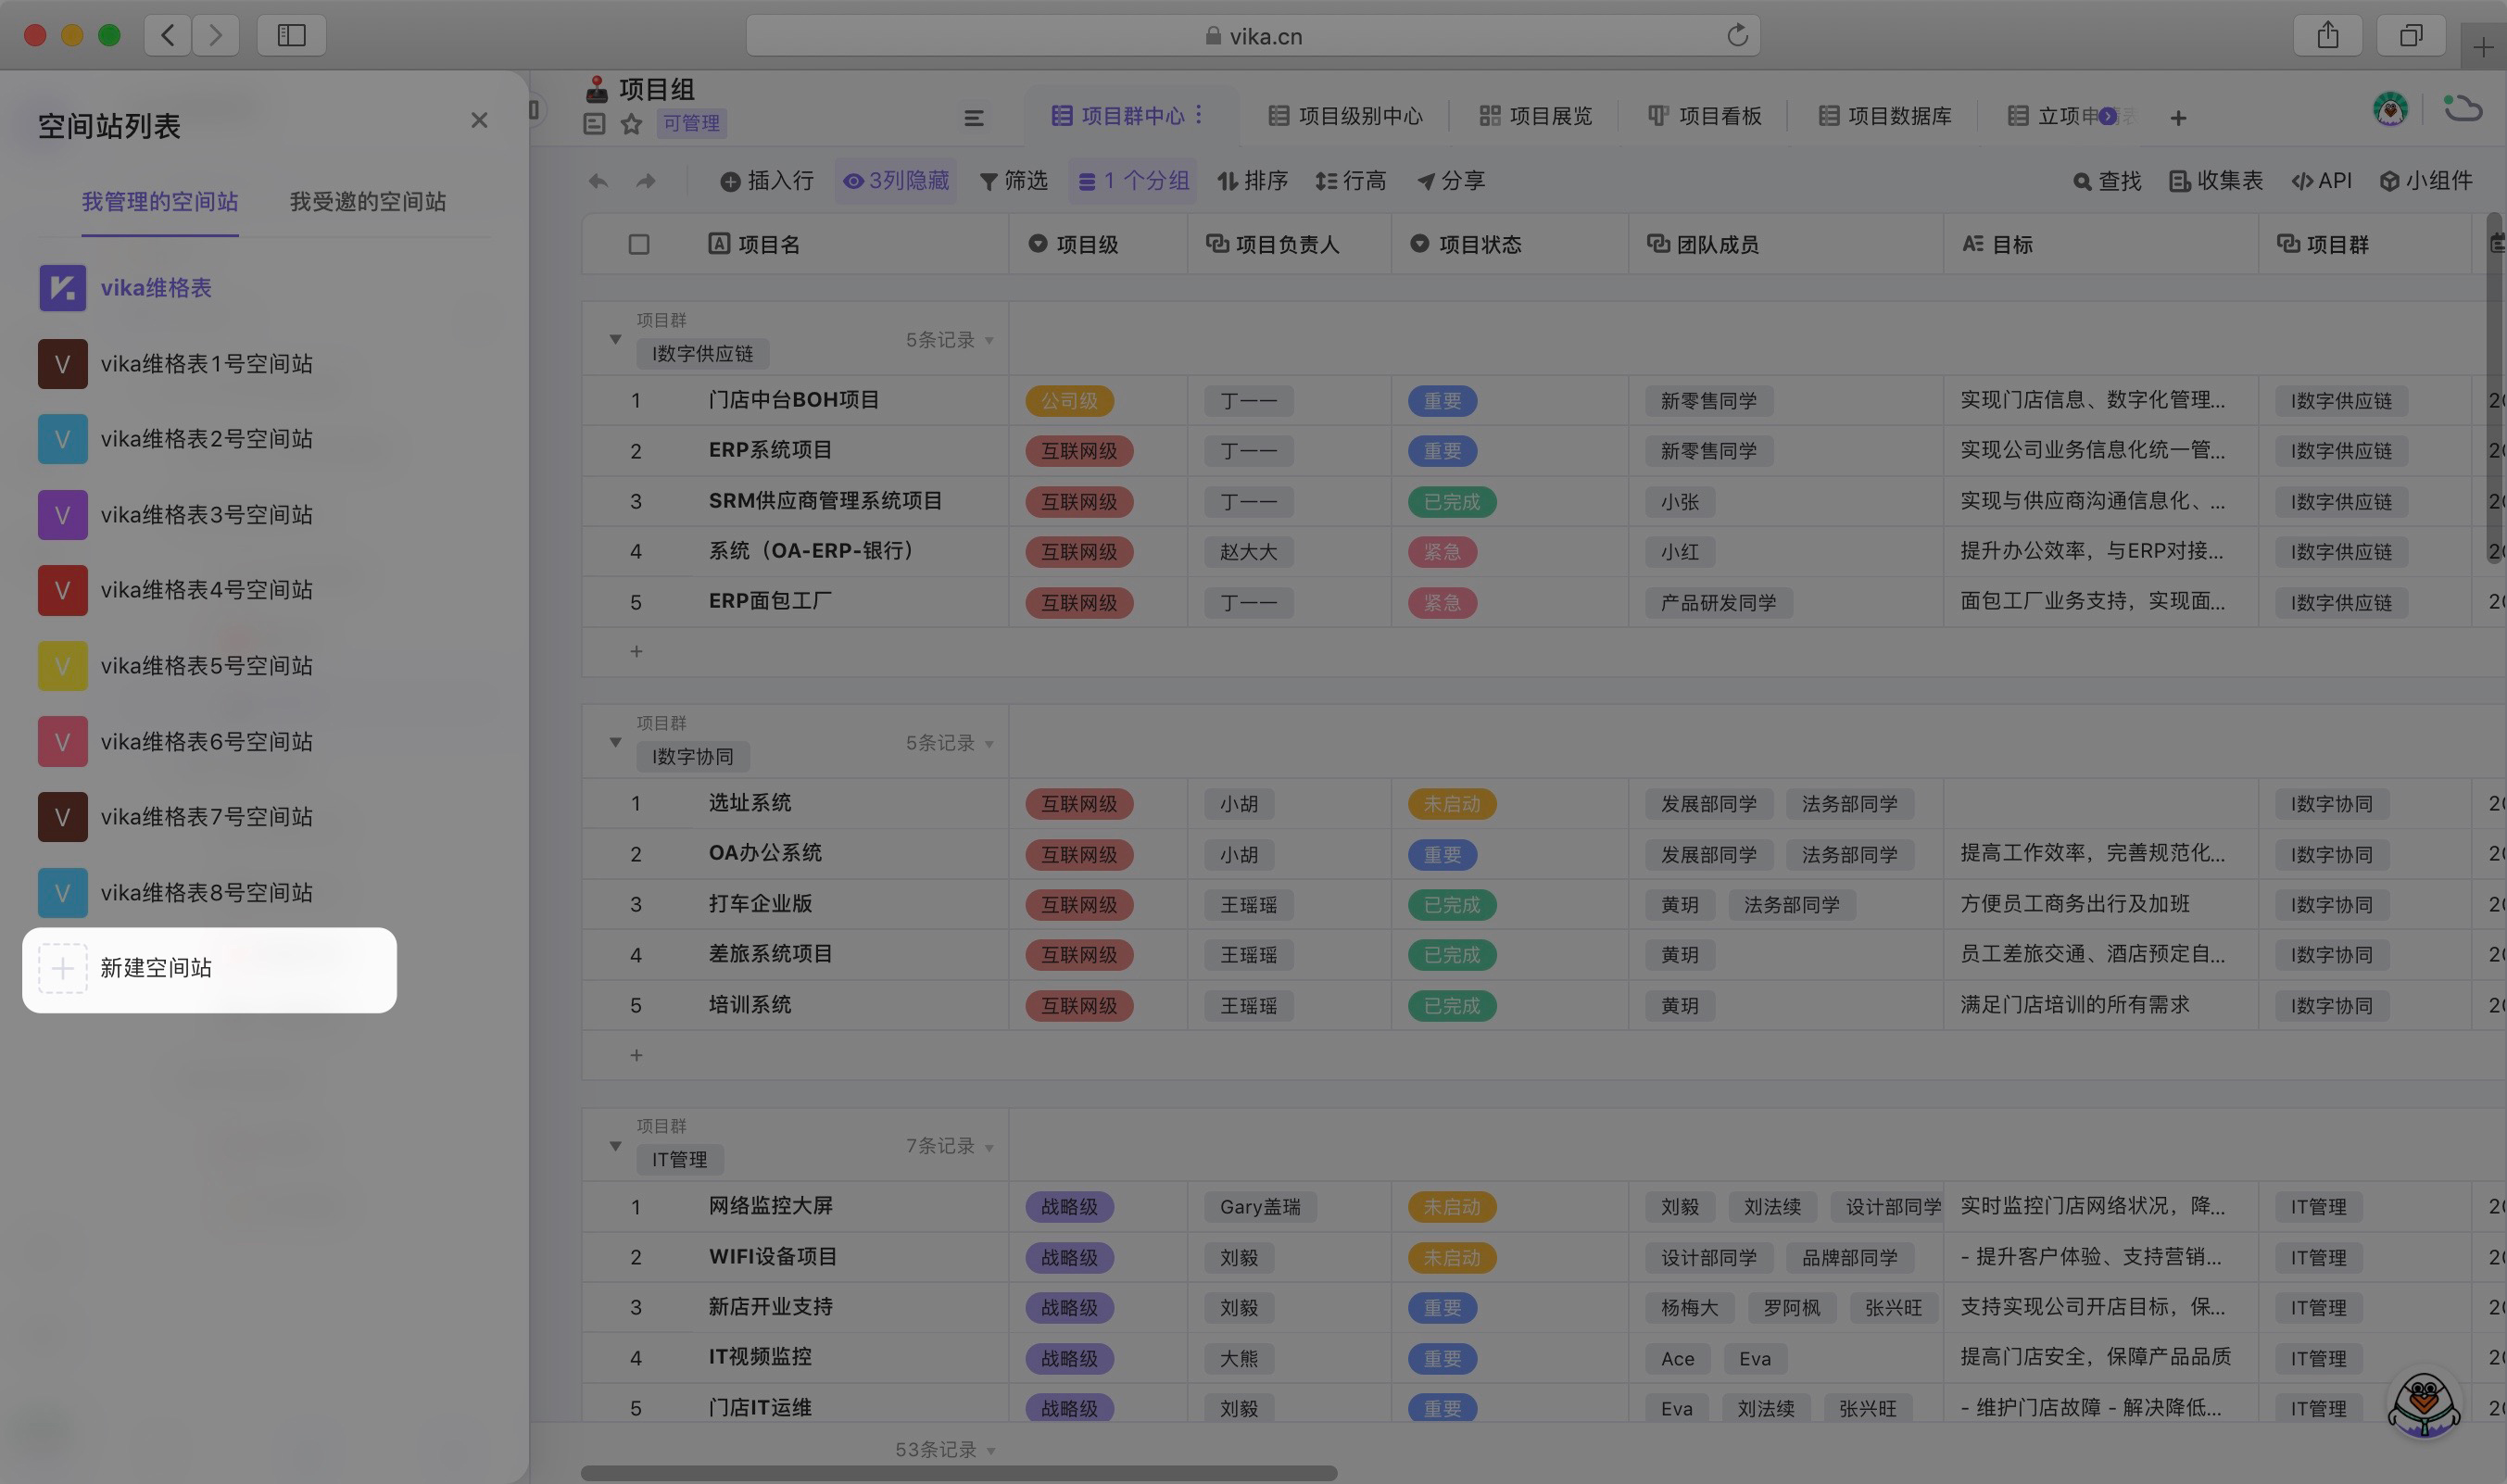Viewport: 2507px width, 1484px height.
Task: Click the star favorite icon
Action: tap(631, 124)
